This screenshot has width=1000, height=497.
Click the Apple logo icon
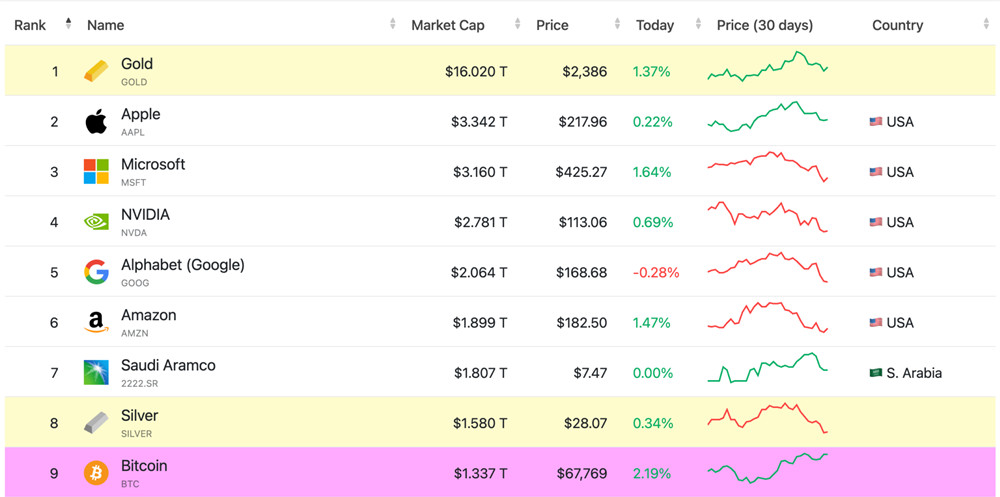click(x=96, y=122)
